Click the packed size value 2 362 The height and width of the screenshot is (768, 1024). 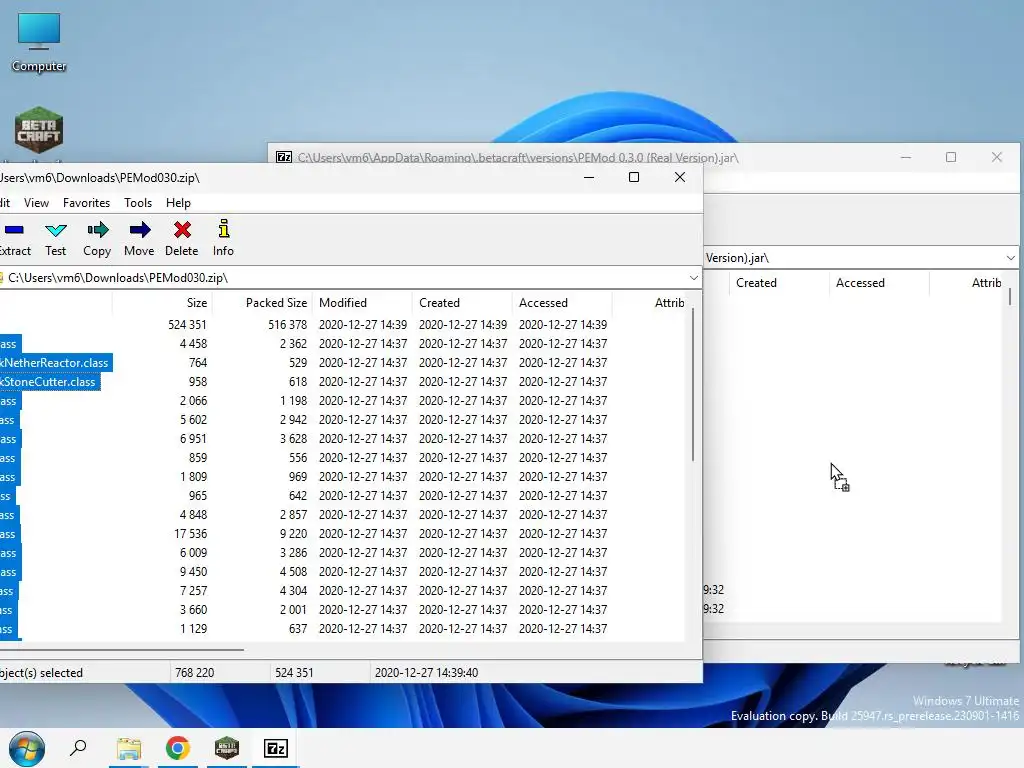tap(293, 344)
